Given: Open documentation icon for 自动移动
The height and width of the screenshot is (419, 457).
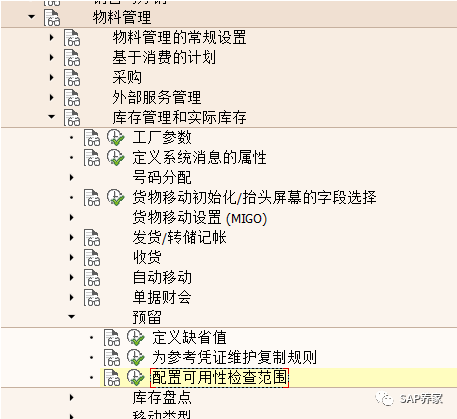Looking at the screenshot, I should [x=92, y=278].
